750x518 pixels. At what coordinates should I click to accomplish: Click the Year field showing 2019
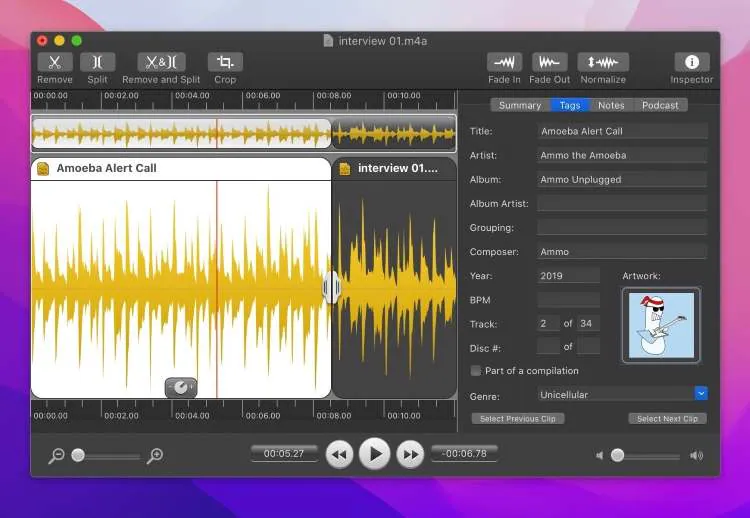568,276
